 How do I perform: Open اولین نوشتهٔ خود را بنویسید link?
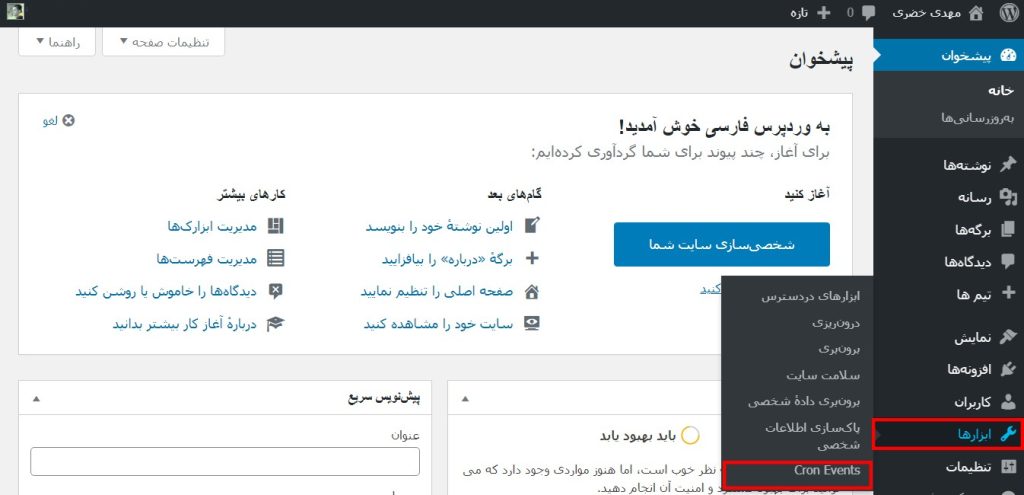(439, 227)
